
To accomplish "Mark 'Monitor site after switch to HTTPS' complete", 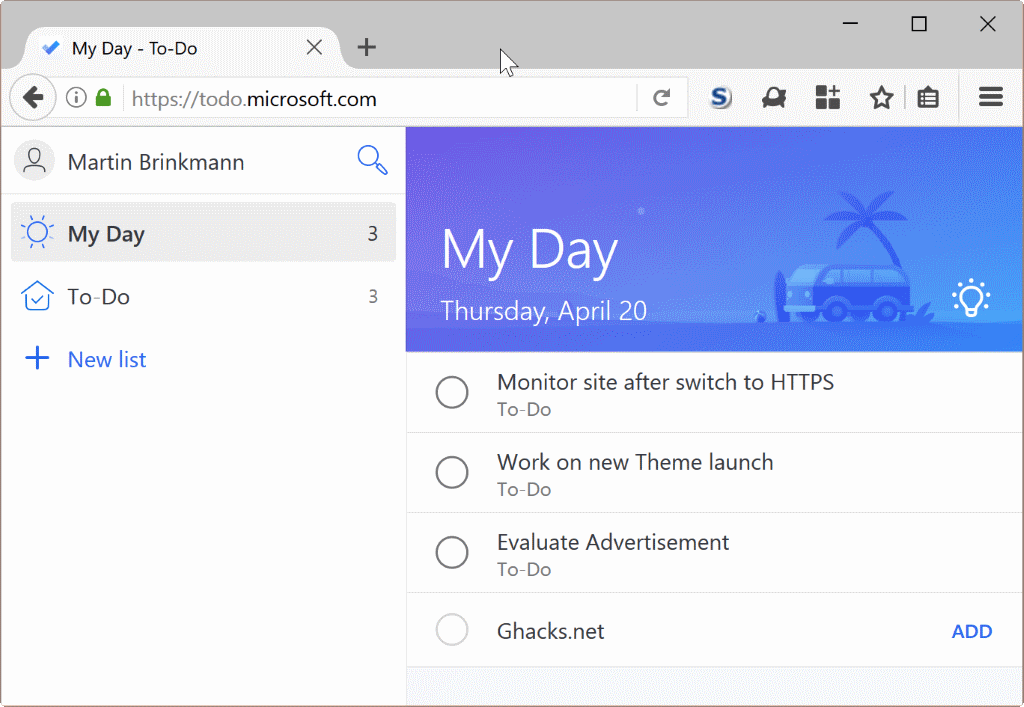I will click(x=452, y=392).
